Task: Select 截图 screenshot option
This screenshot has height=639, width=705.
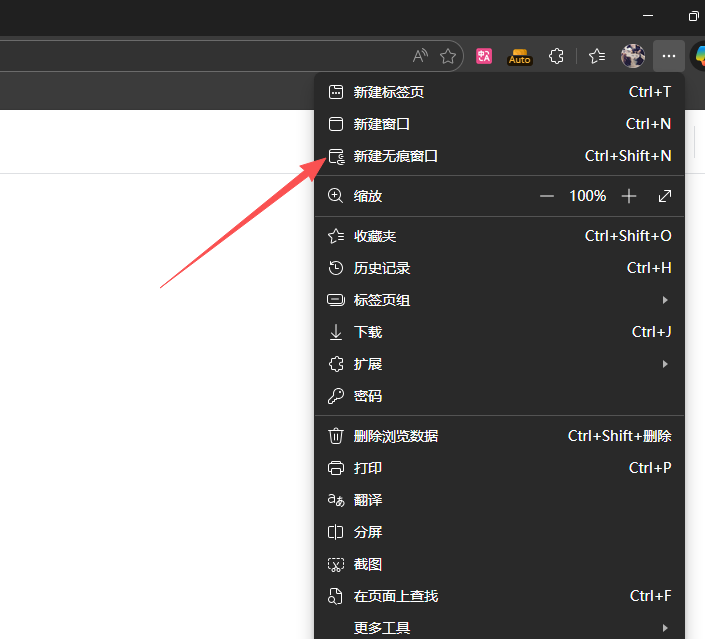Action: (x=368, y=564)
